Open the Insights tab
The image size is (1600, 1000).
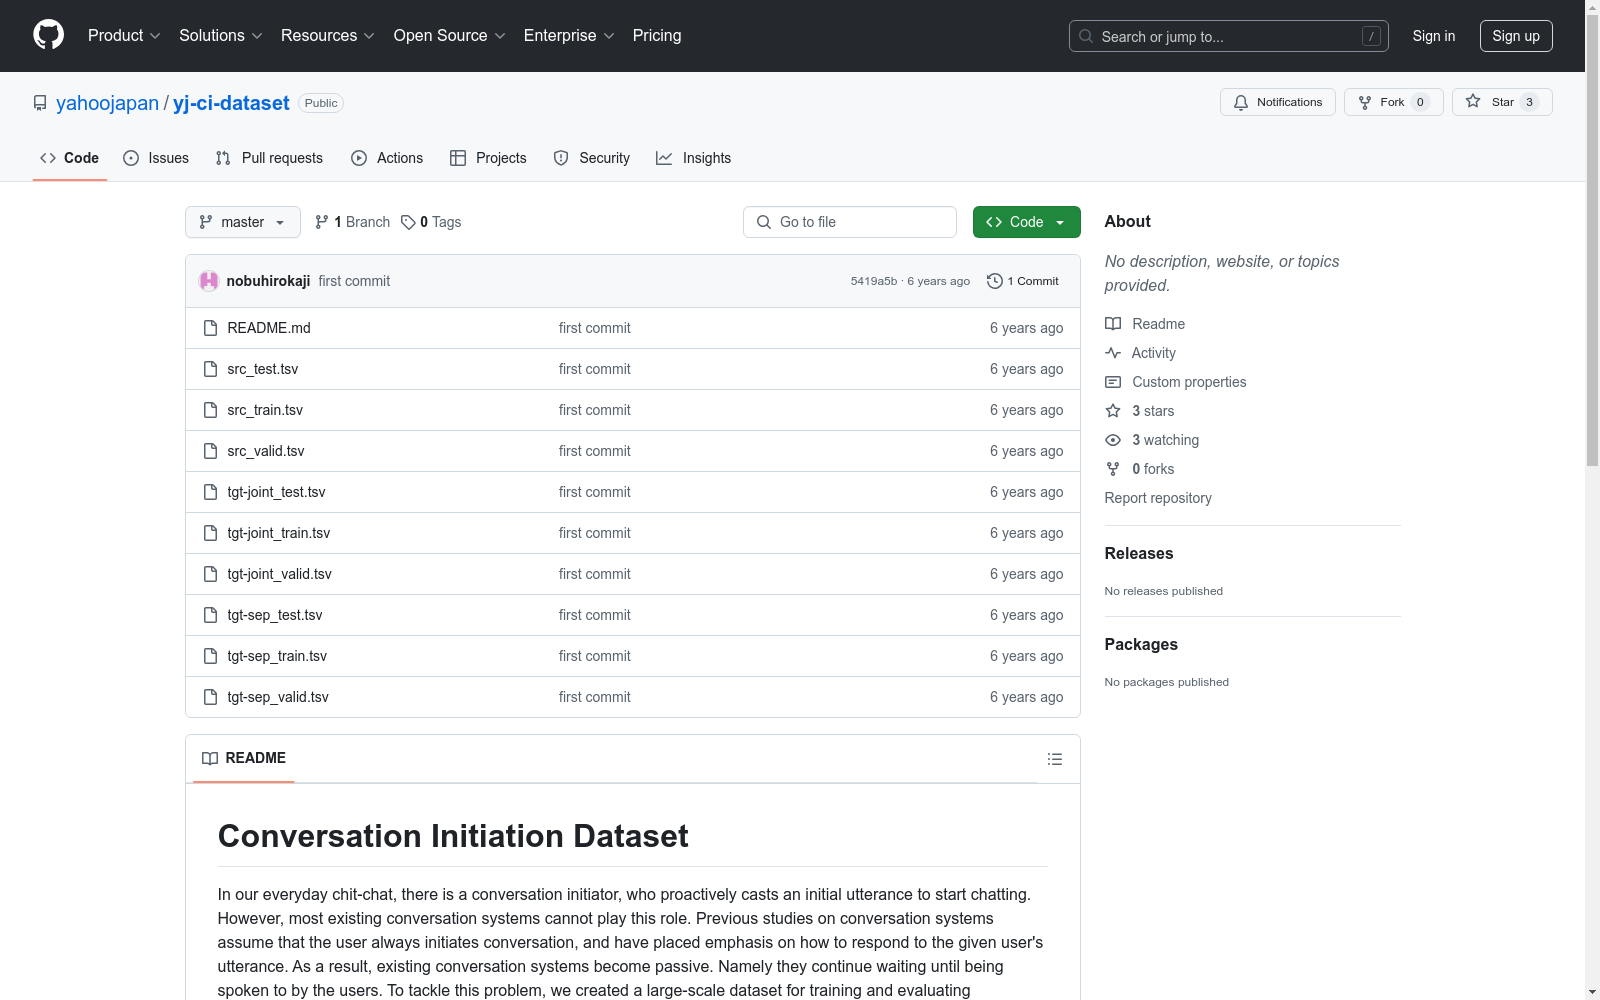coord(694,158)
